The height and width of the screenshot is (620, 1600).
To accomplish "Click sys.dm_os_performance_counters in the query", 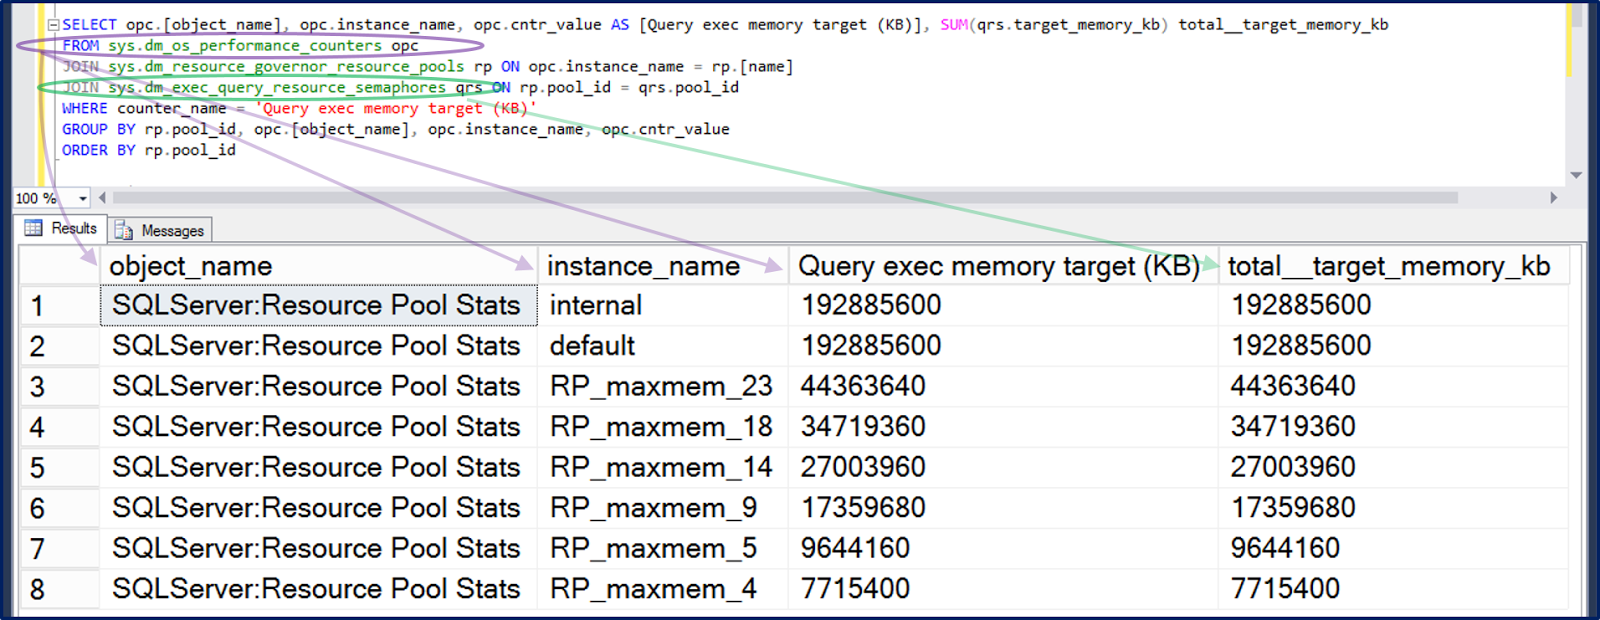I will click(245, 46).
